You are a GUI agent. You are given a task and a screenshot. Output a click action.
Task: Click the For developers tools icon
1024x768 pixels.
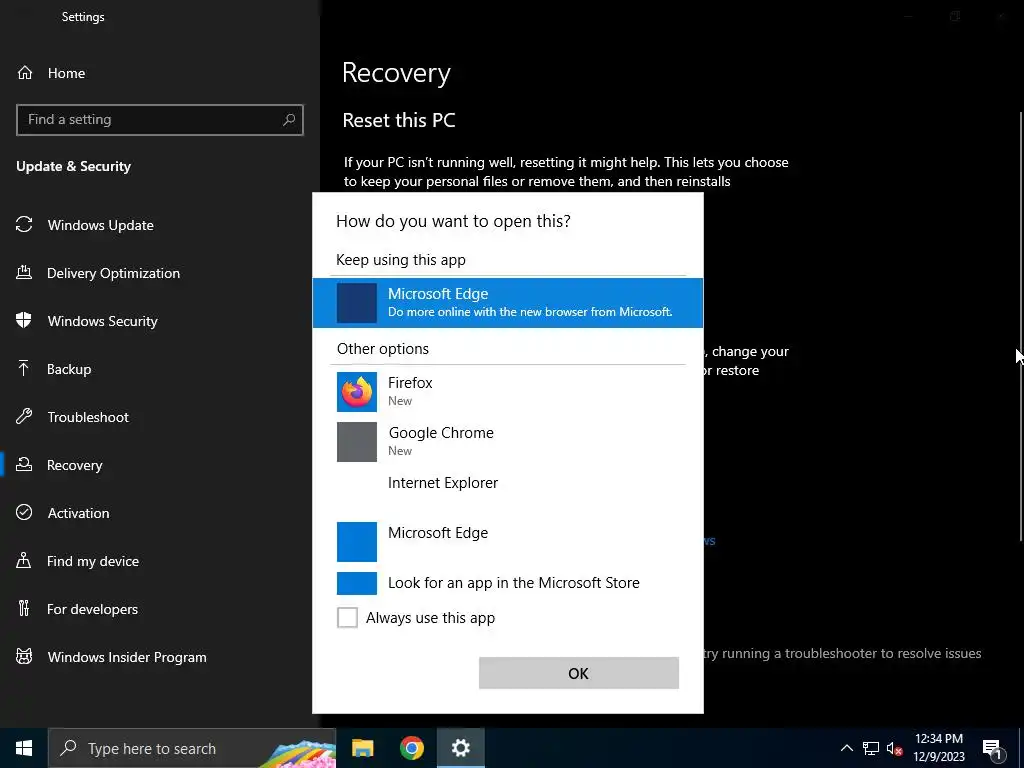click(x=24, y=608)
